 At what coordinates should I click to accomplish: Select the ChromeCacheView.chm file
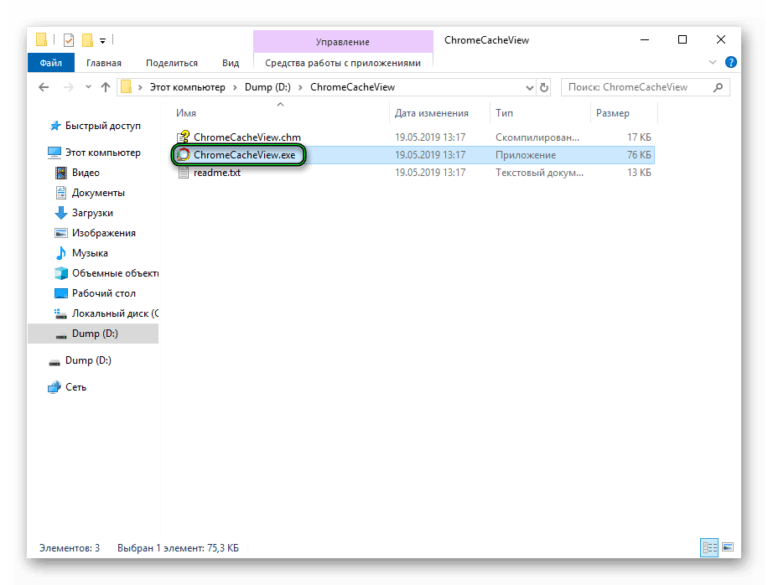point(247,137)
